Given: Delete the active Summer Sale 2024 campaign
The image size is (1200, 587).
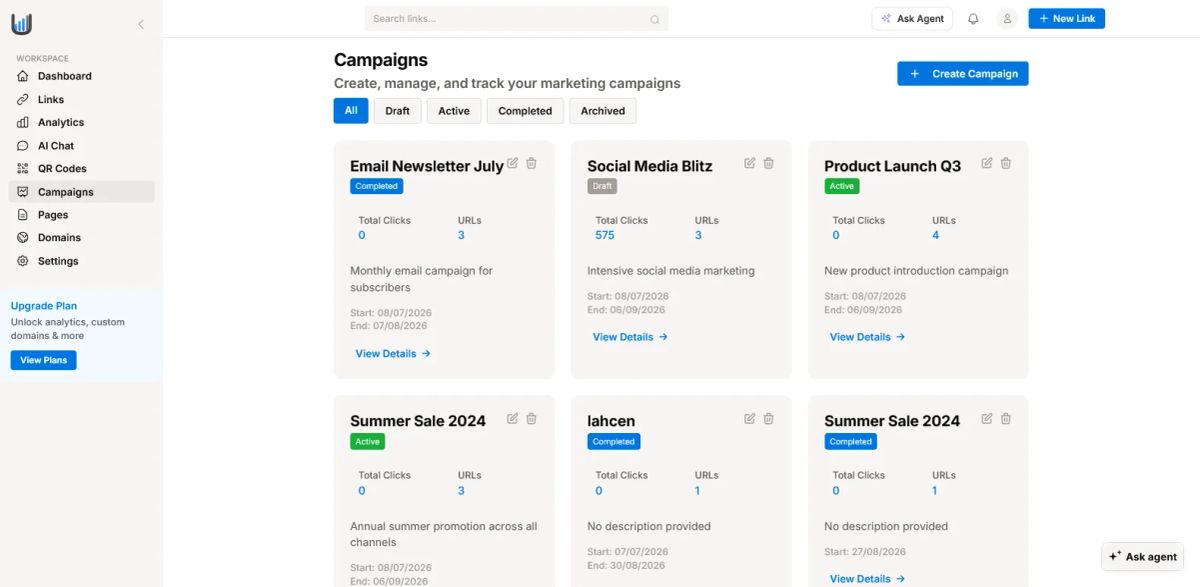Looking at the screenshot, I should (532, 418).
